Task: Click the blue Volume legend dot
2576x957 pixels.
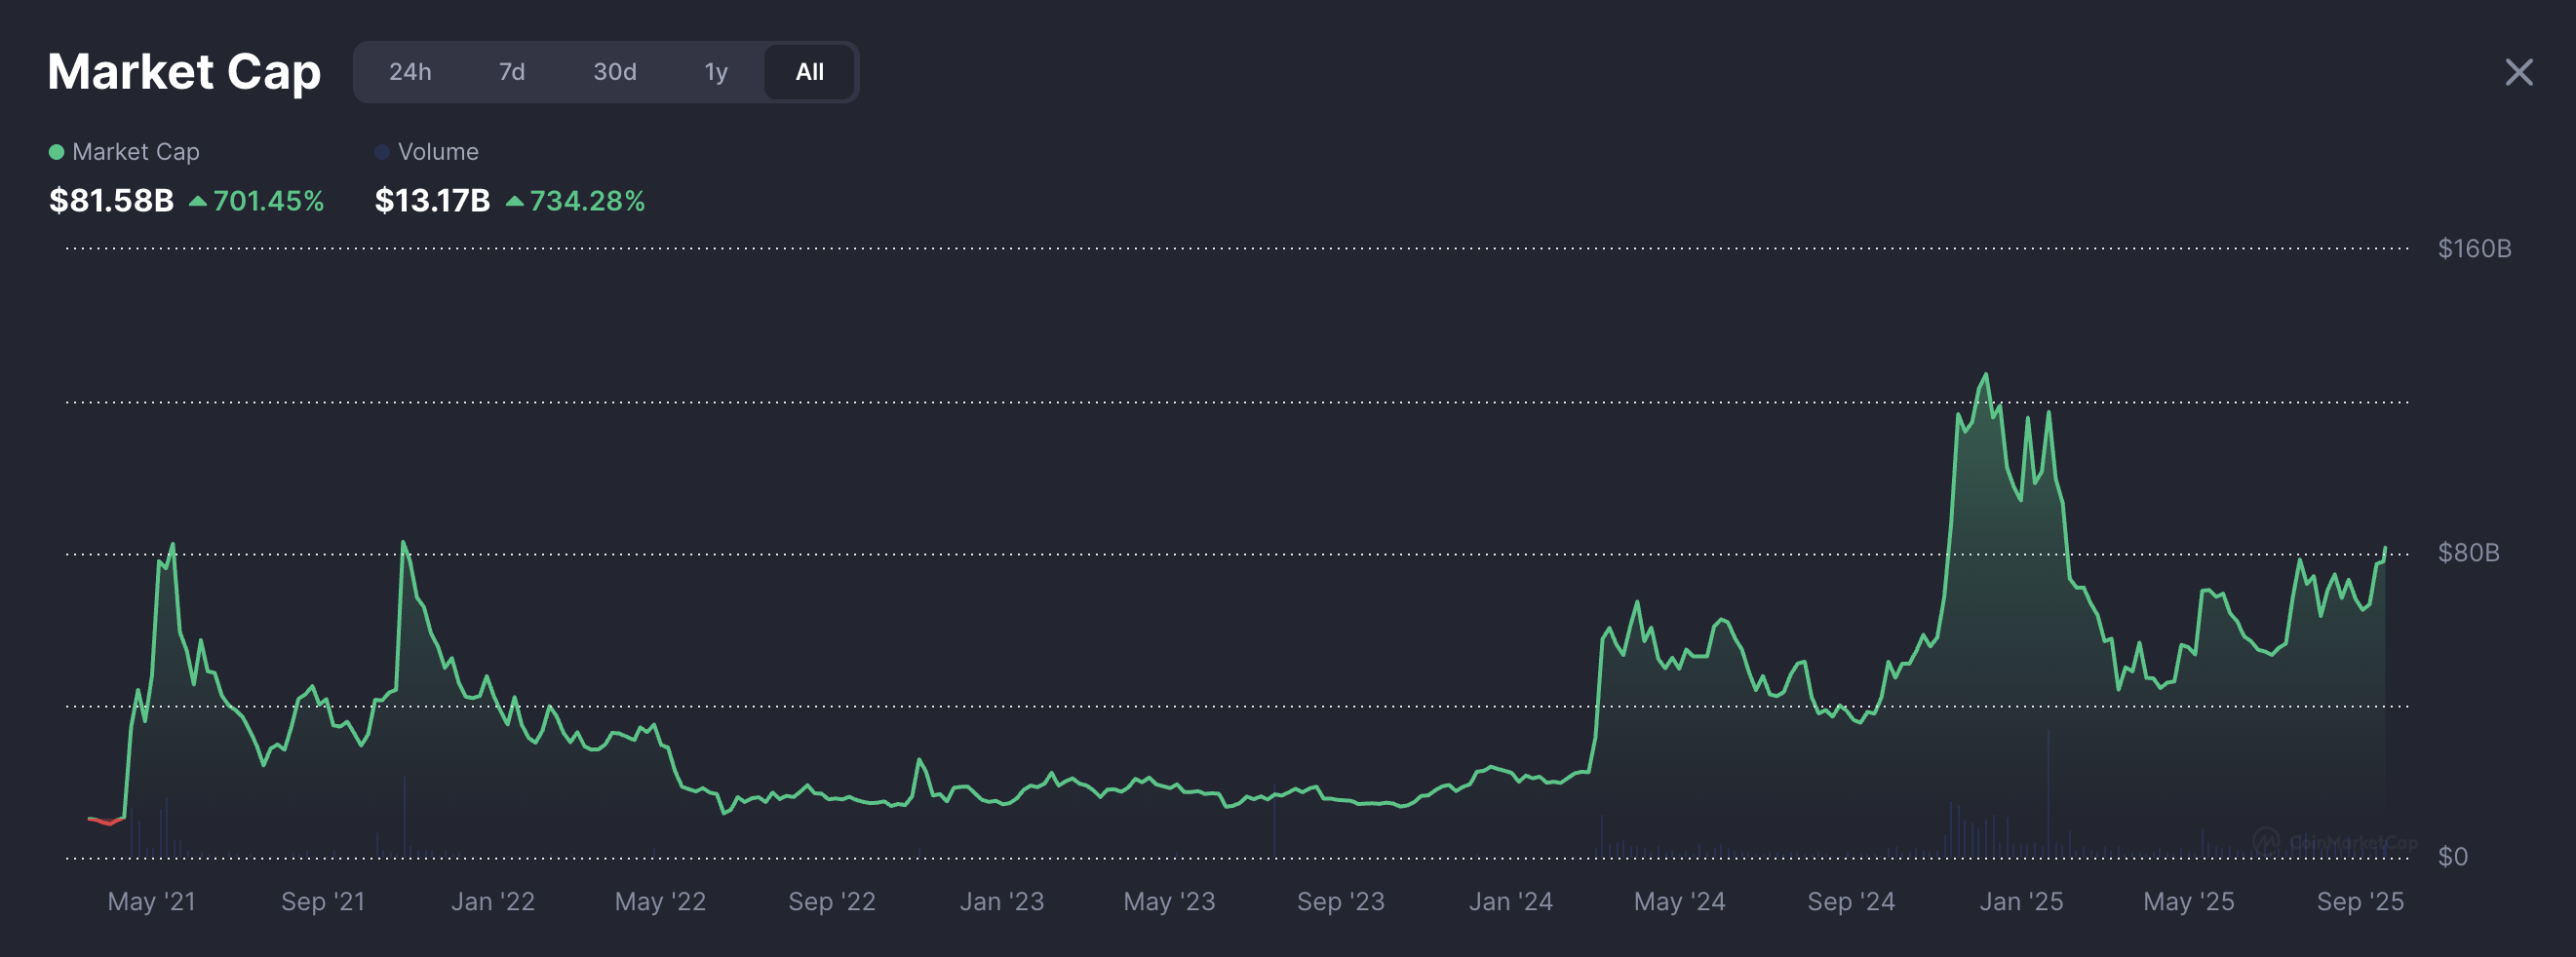Action: (381, 151)
